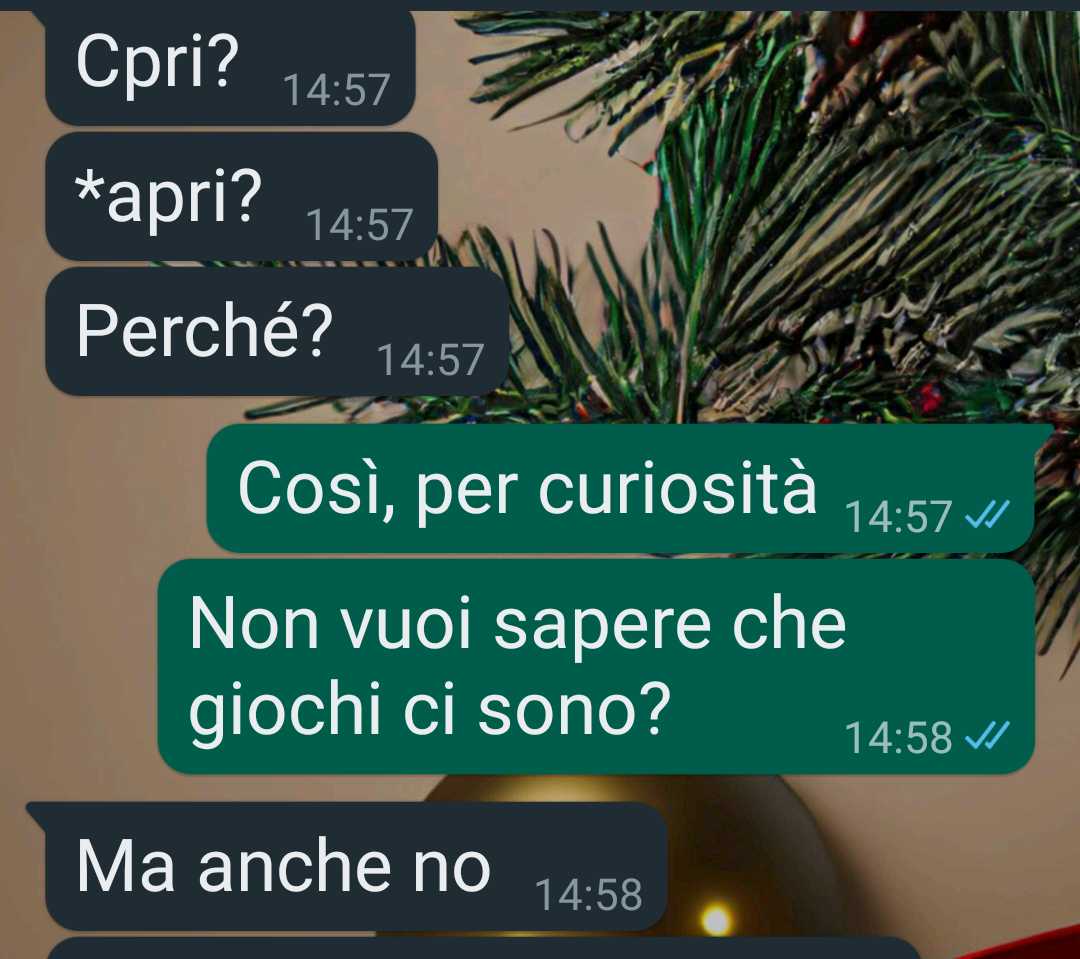Click the word 'curiosità' in the green bubble
This screenshot has width=1080, height=959.
point(677,488)
